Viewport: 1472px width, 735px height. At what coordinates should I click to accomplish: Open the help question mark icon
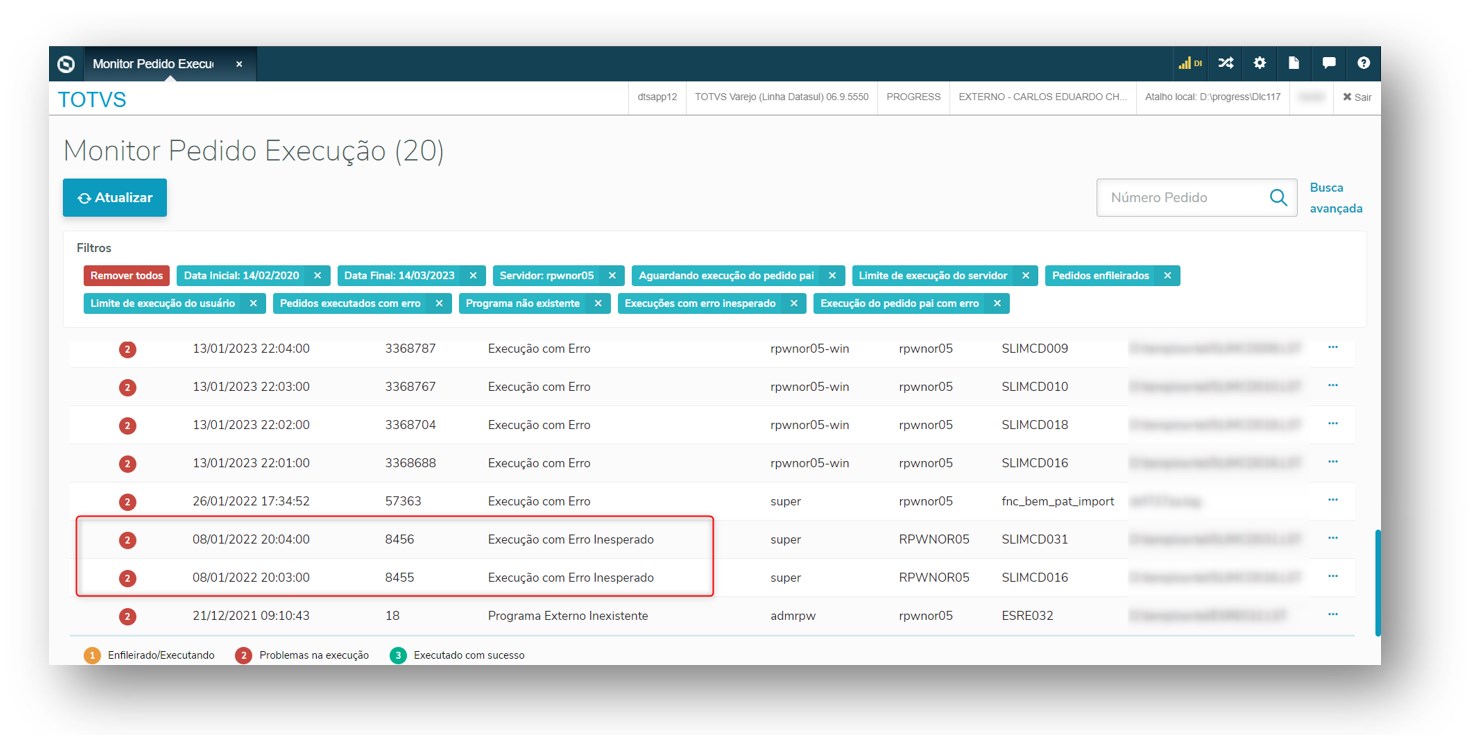coord(1363,63)
